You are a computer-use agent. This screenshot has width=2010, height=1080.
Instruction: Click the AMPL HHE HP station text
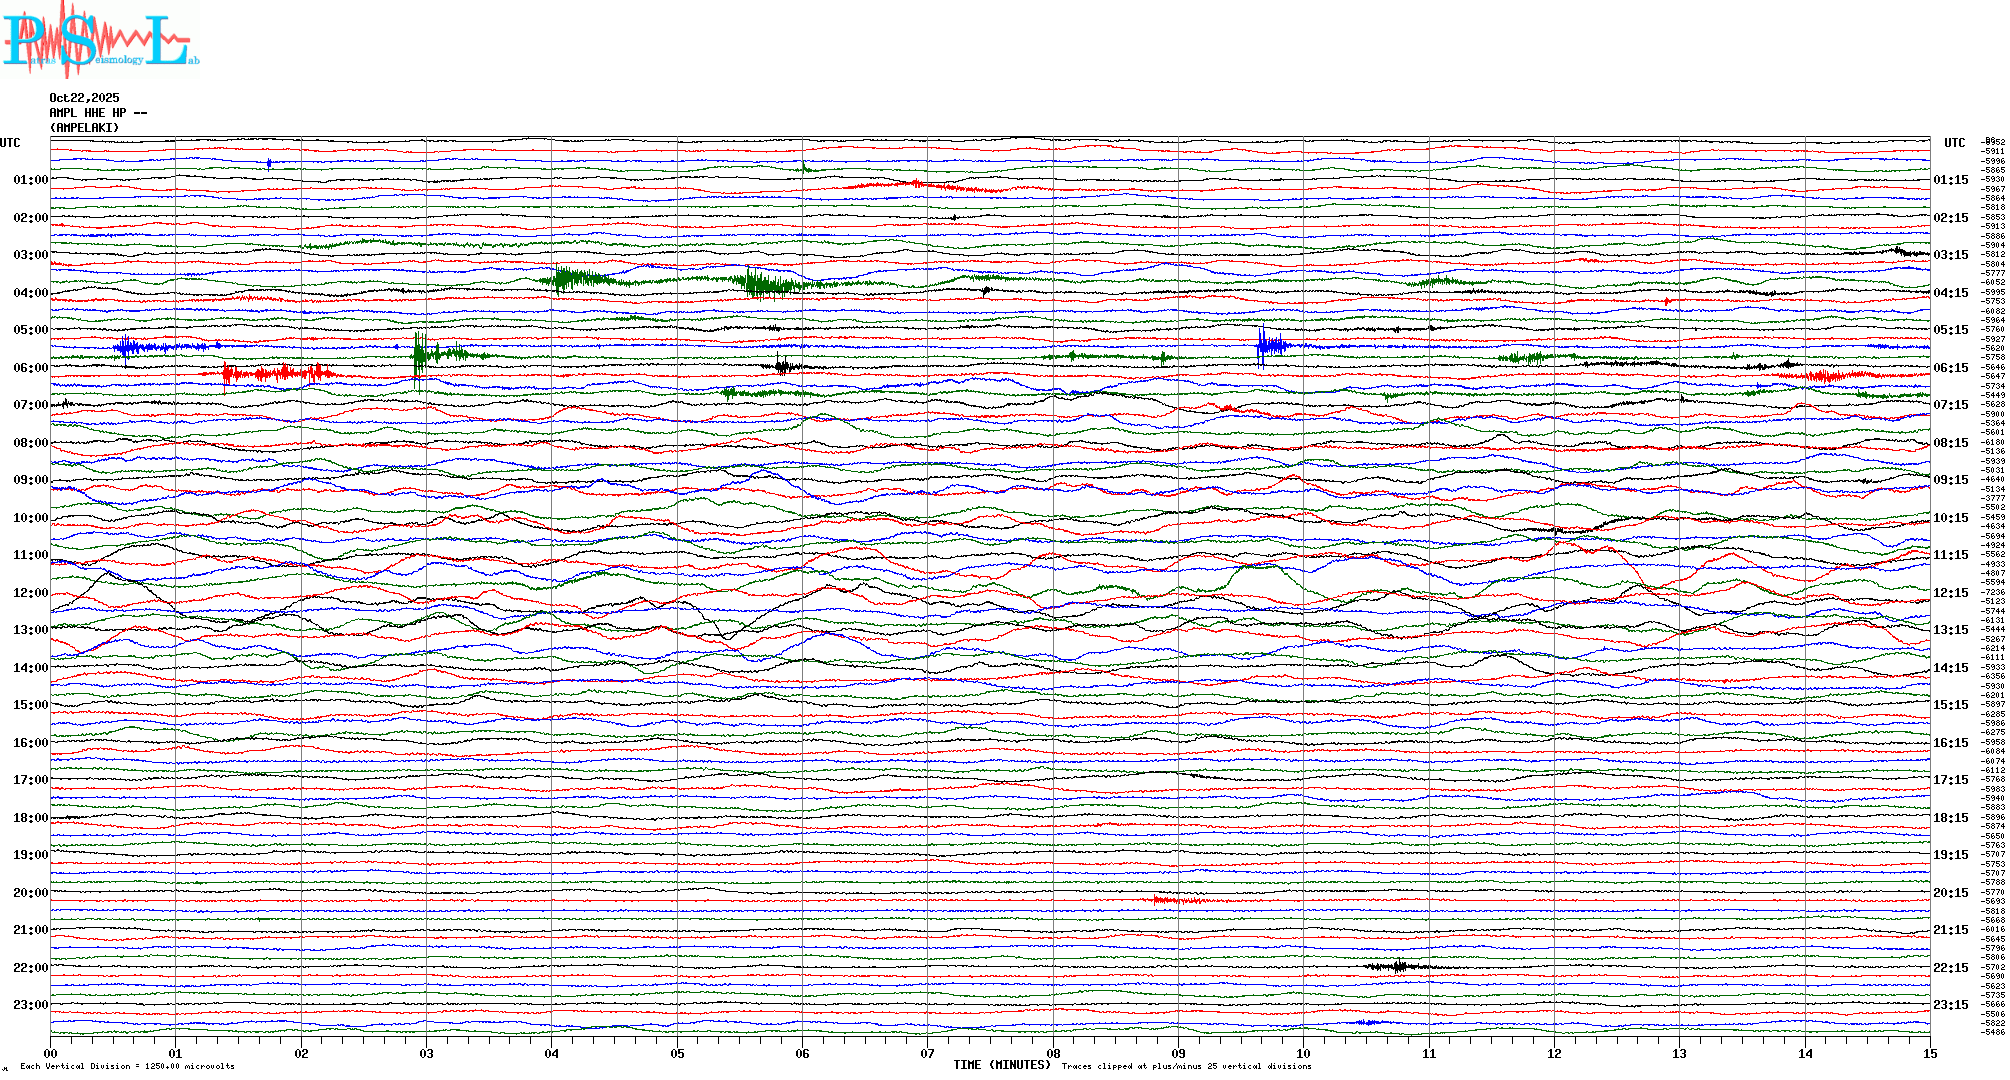97,113
